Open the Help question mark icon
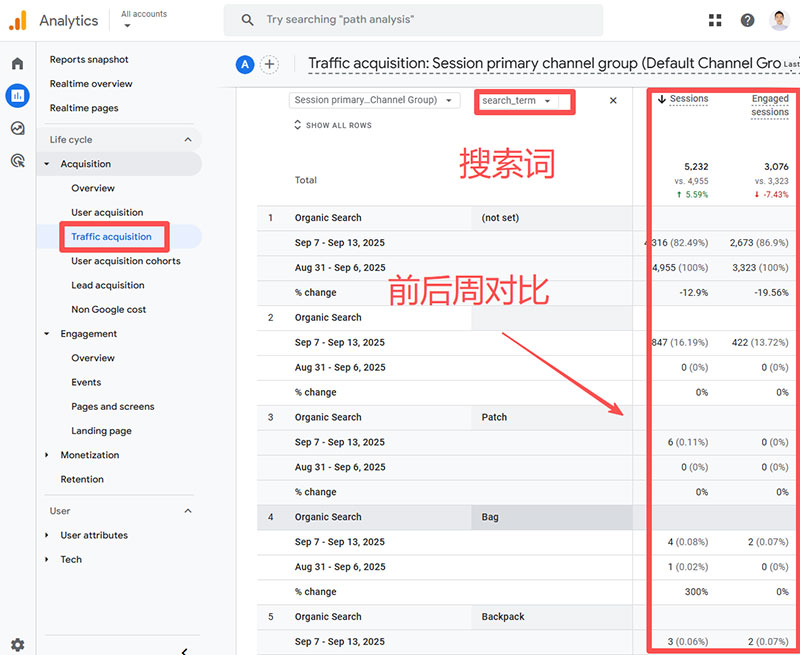The image size is (800, 655). 747,20
